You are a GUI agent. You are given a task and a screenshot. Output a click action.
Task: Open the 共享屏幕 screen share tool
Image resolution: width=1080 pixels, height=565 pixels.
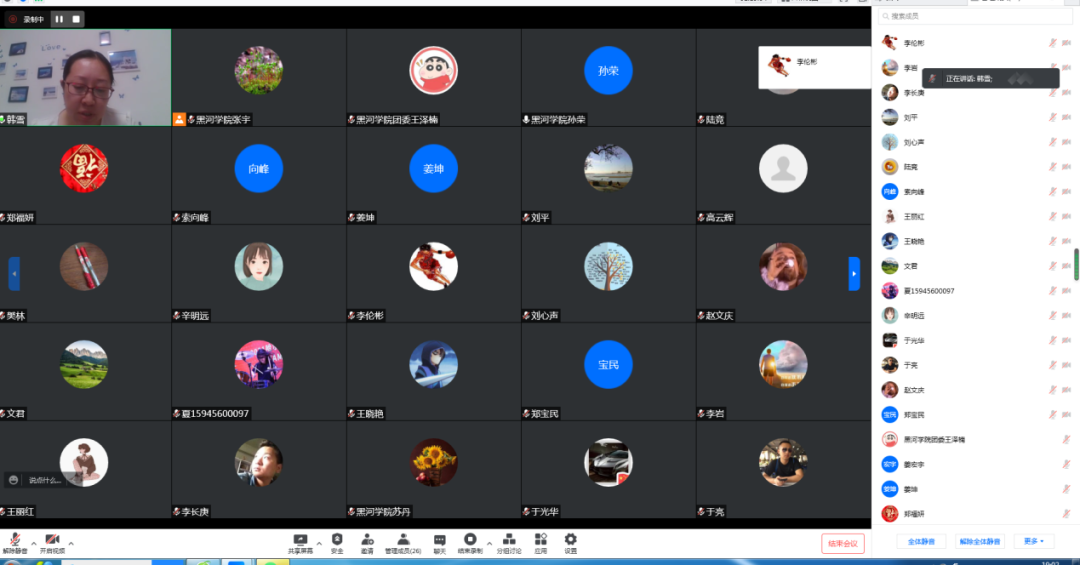coord(300,542)
